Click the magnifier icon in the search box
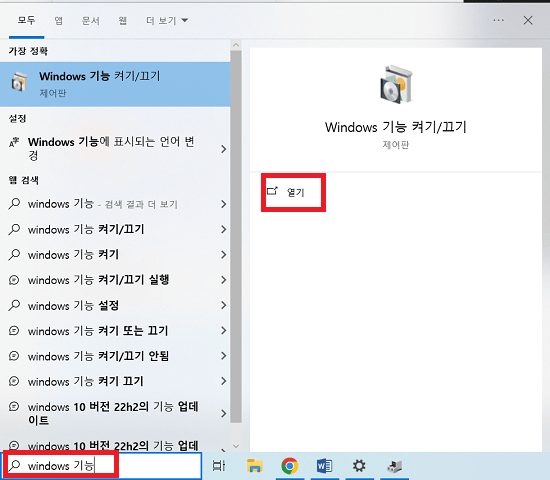This screenshot has height=480, width=550. pyautogui.click(x=14, y=466)
